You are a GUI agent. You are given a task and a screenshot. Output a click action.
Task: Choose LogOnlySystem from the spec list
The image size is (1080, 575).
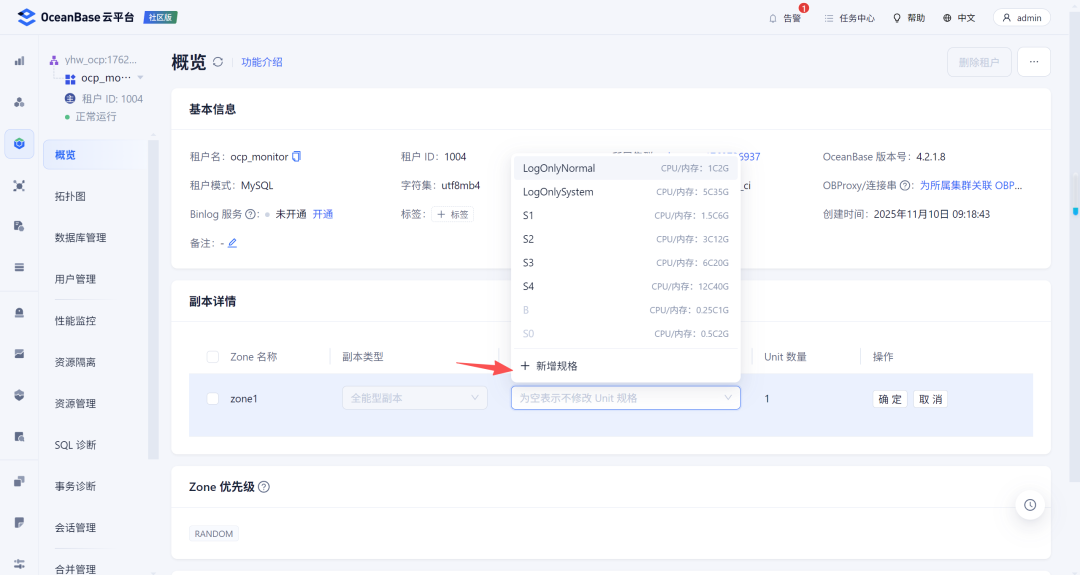tap(625, 192)
